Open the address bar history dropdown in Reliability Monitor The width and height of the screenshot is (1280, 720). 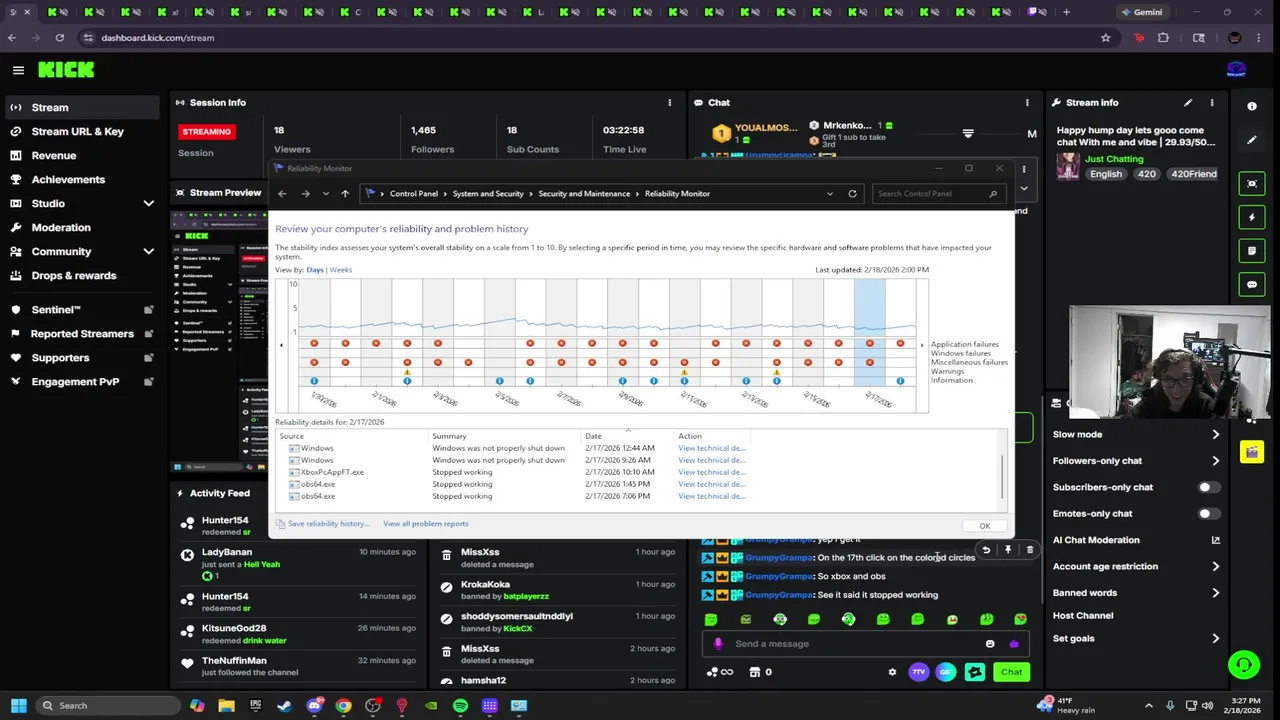click(x=829, y=194)
